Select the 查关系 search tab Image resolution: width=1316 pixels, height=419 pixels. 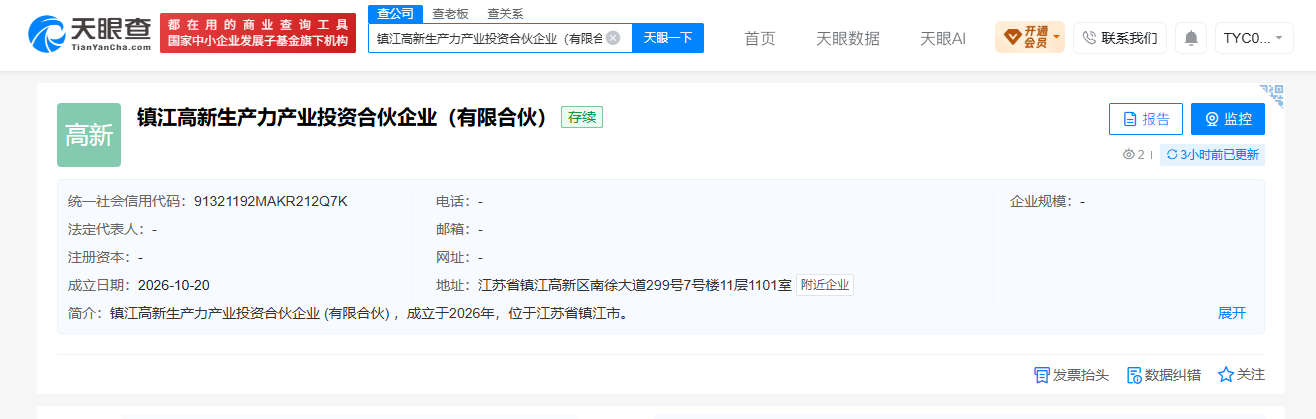coord(505,14)
